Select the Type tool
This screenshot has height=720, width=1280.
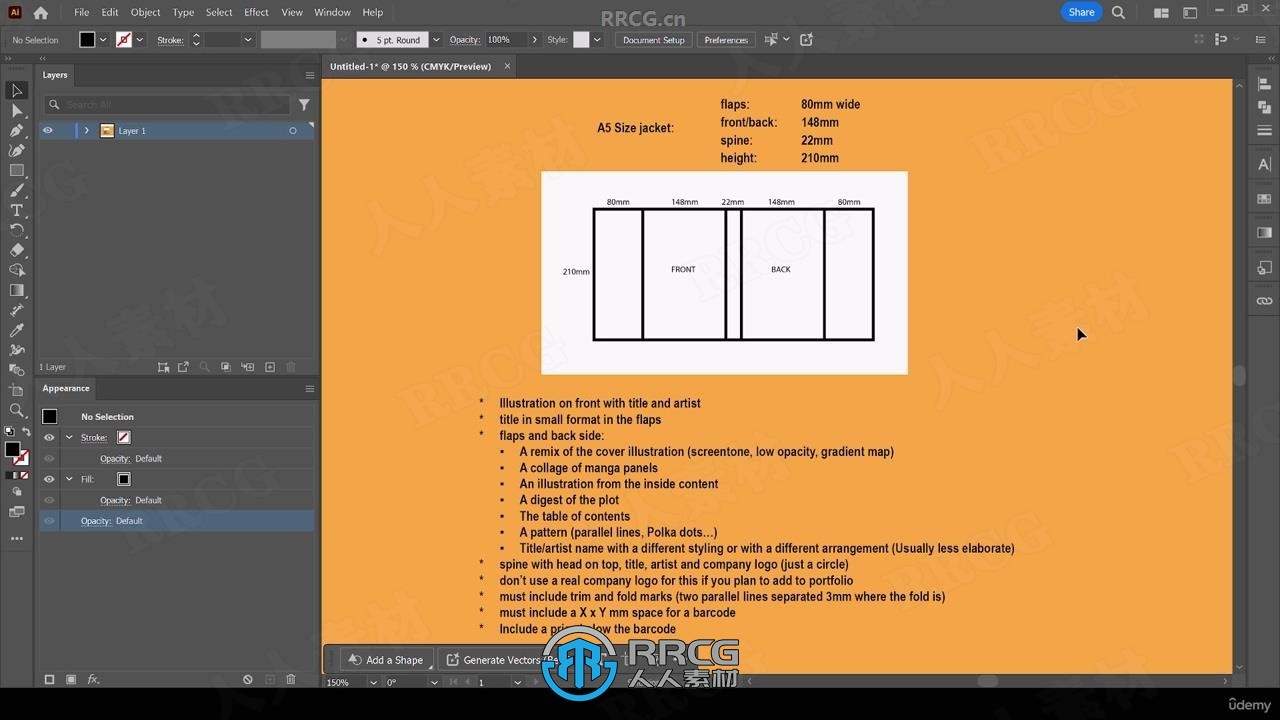(x=16, y=210)
